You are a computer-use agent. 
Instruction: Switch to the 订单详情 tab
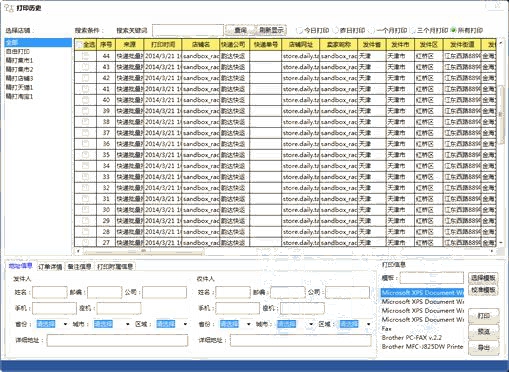(x=50, y=266)
